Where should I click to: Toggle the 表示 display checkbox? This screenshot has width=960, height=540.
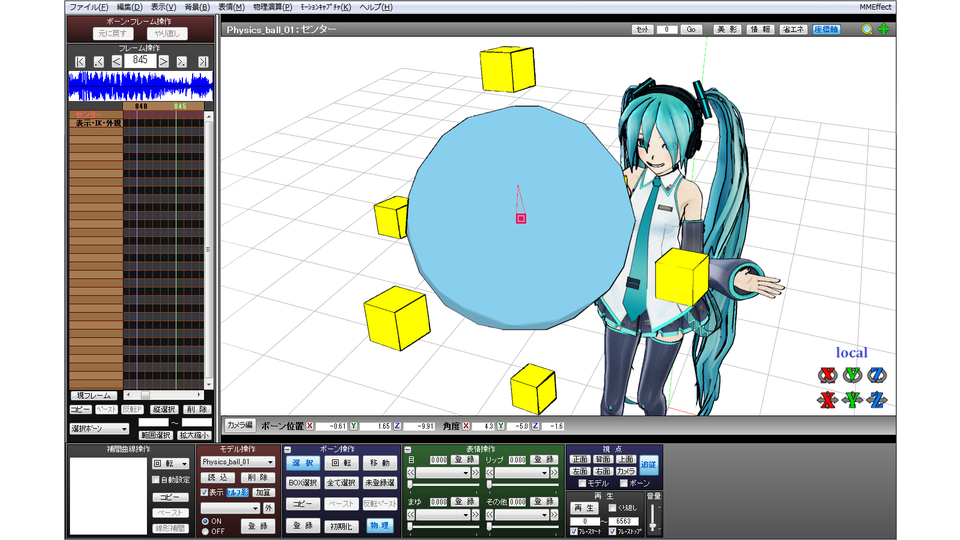coord(204,492)
